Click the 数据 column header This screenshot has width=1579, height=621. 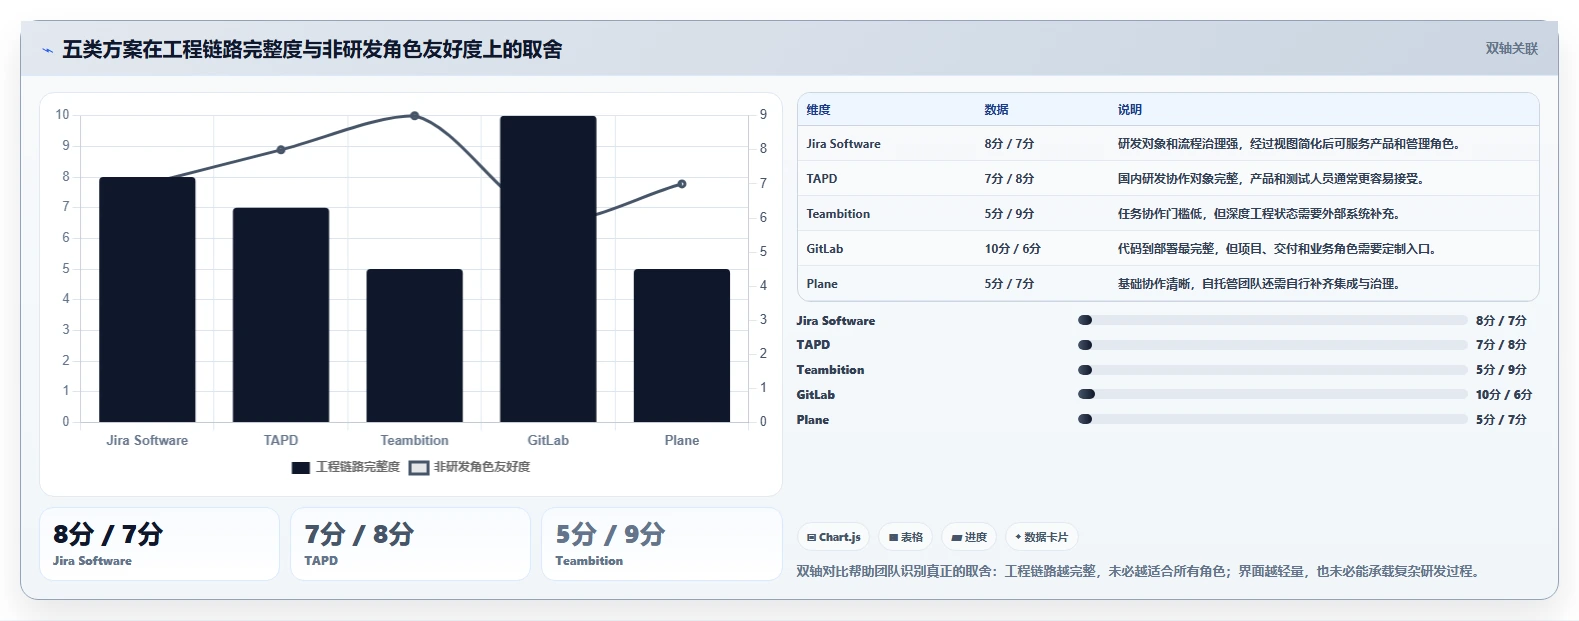coord(996,110)
